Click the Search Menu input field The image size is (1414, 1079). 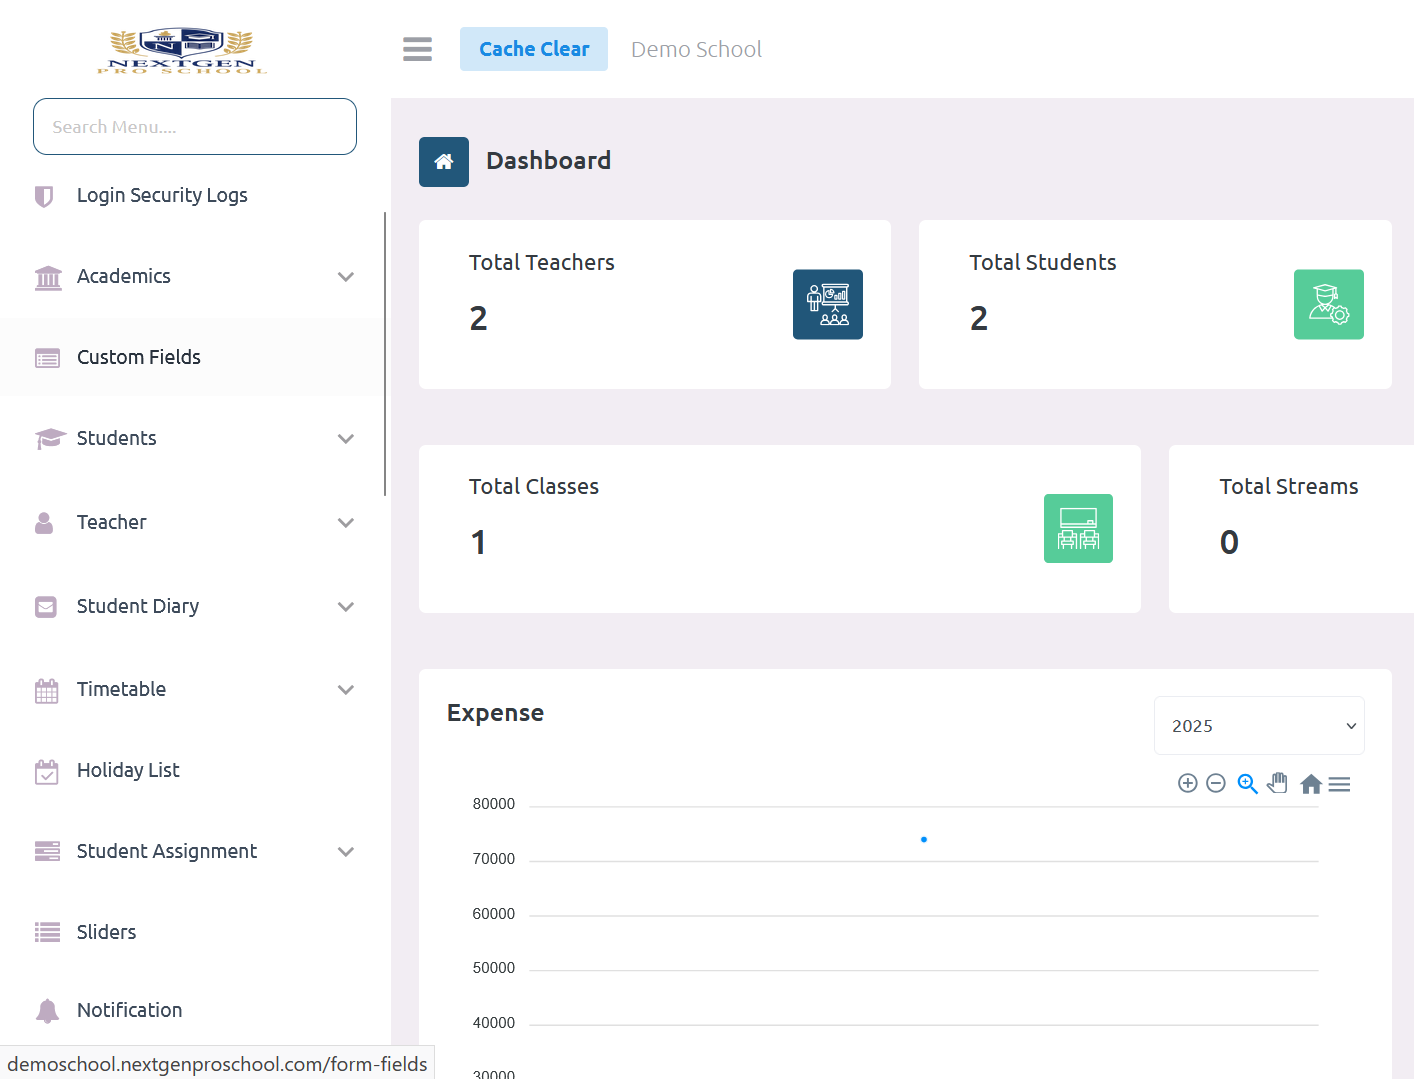click(x=195, y=127)
